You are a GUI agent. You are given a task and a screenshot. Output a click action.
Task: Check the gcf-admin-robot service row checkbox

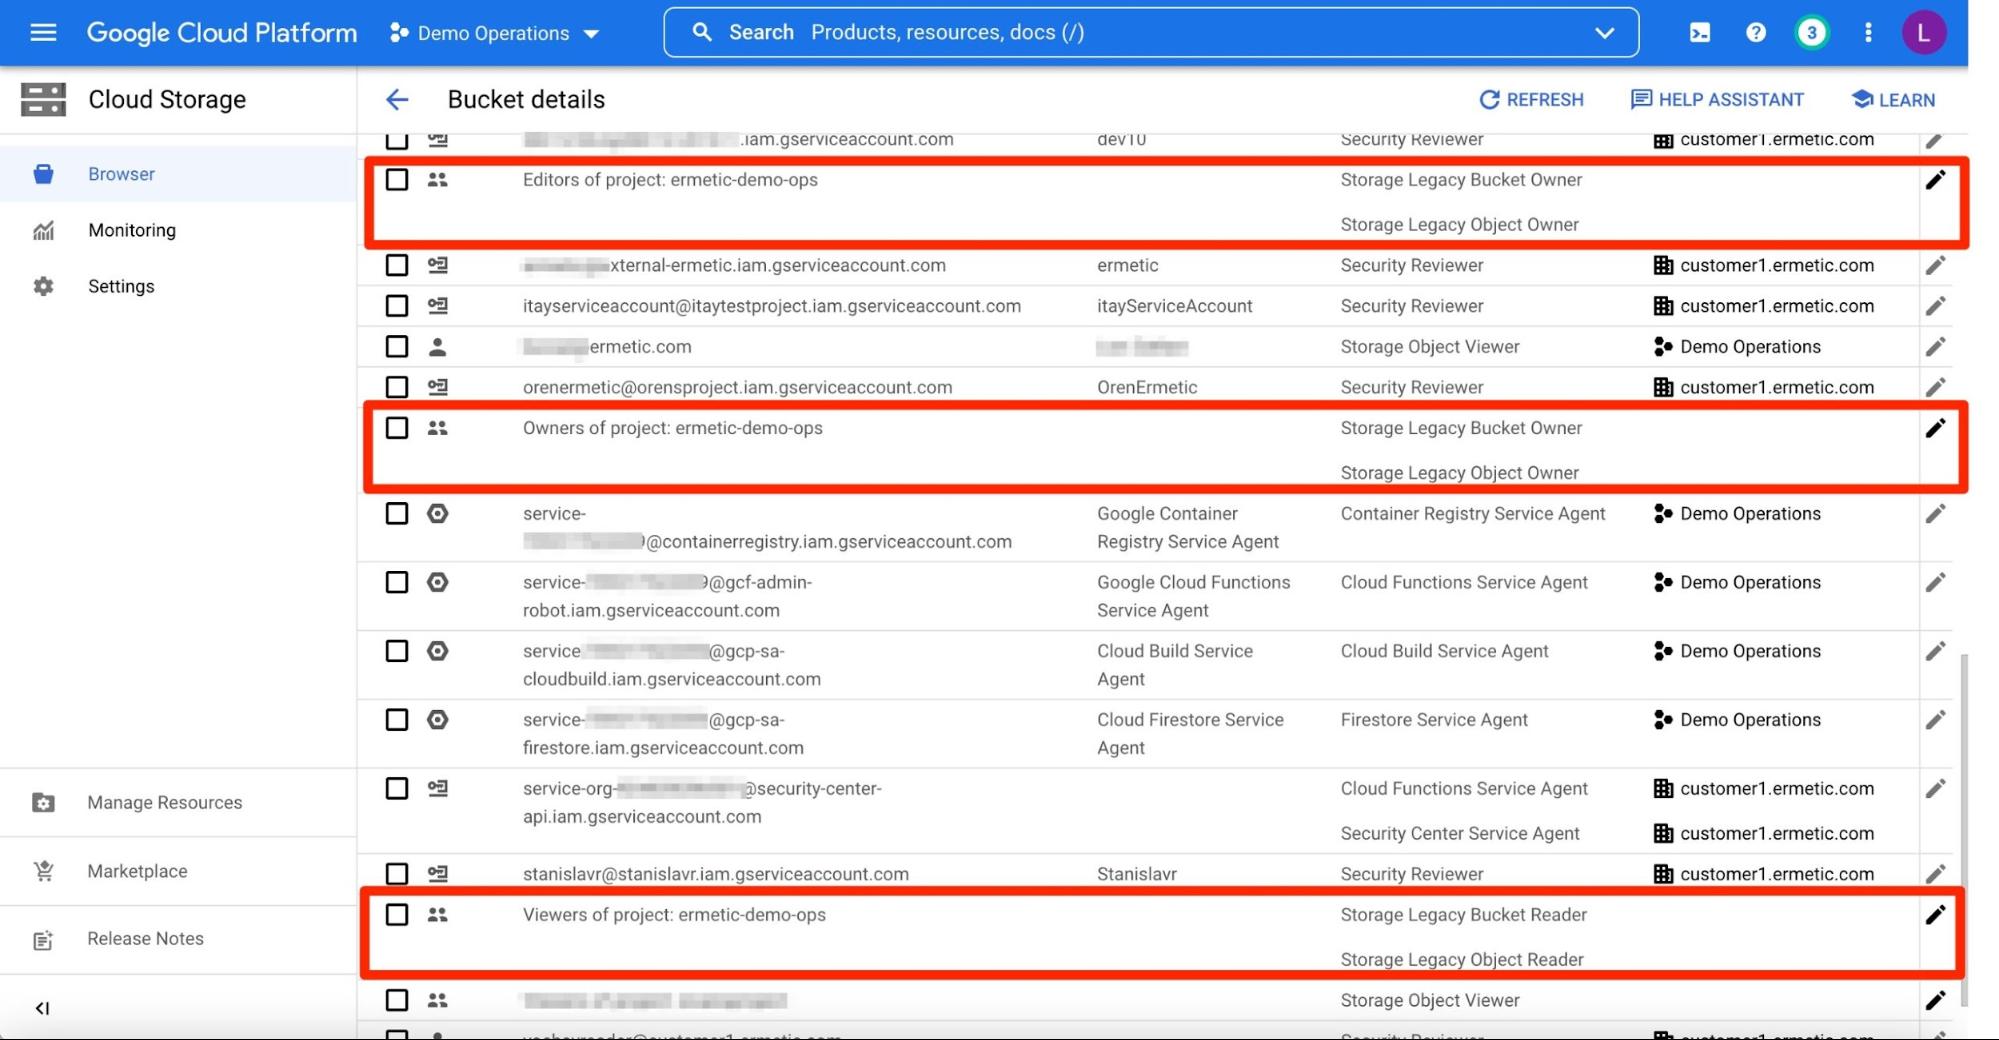click(397, 582)
